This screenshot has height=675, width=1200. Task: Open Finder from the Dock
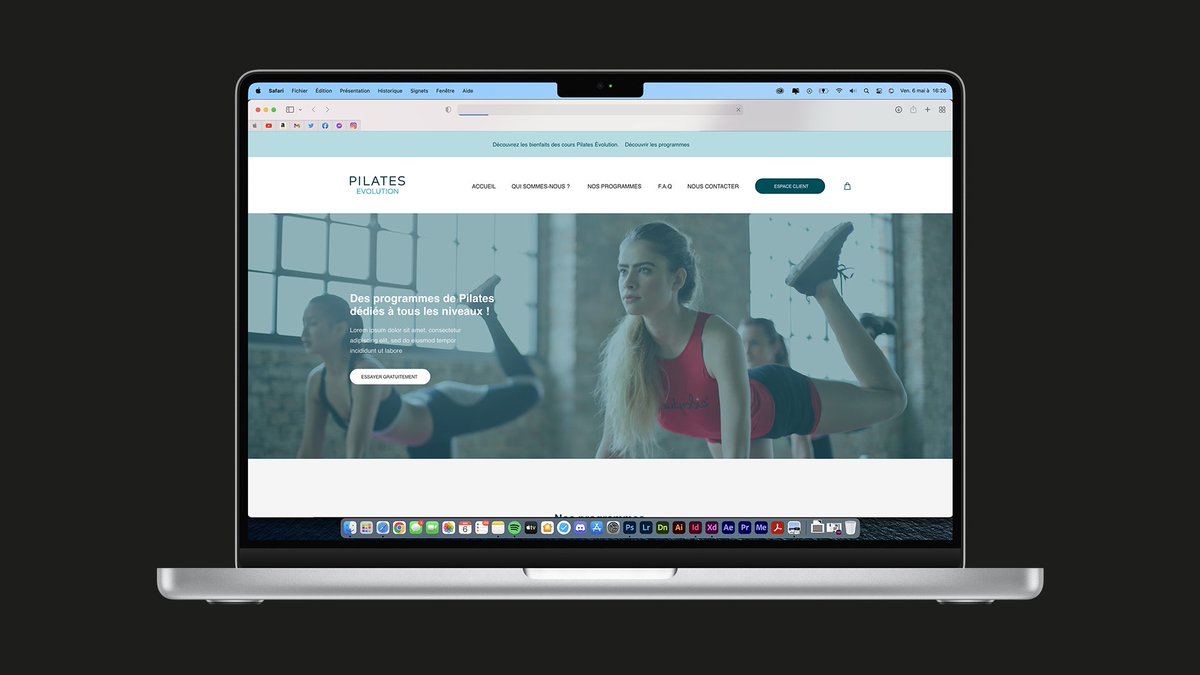click(x=349, y=527)
